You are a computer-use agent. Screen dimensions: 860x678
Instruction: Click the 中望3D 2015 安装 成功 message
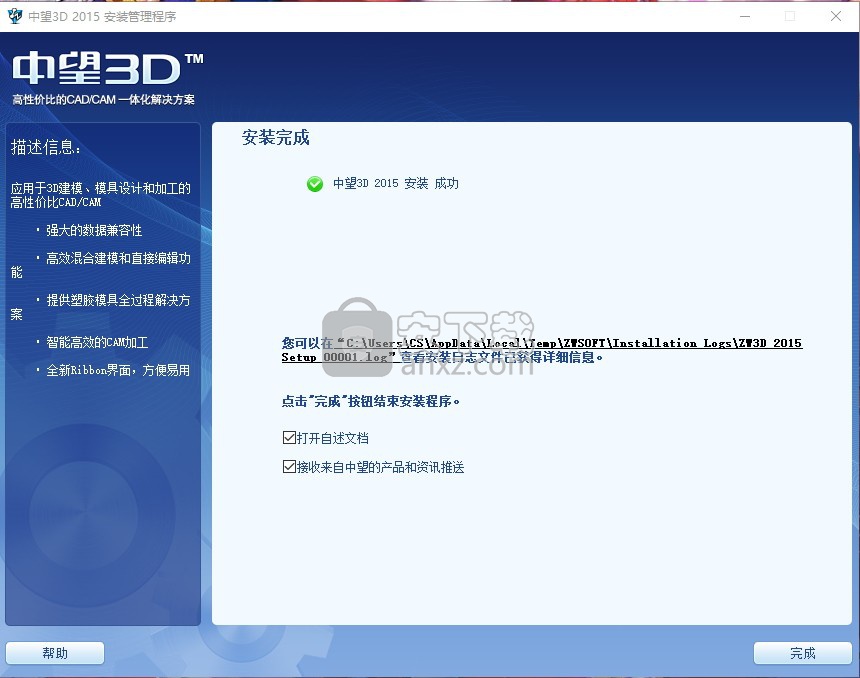tap(395, 183)
